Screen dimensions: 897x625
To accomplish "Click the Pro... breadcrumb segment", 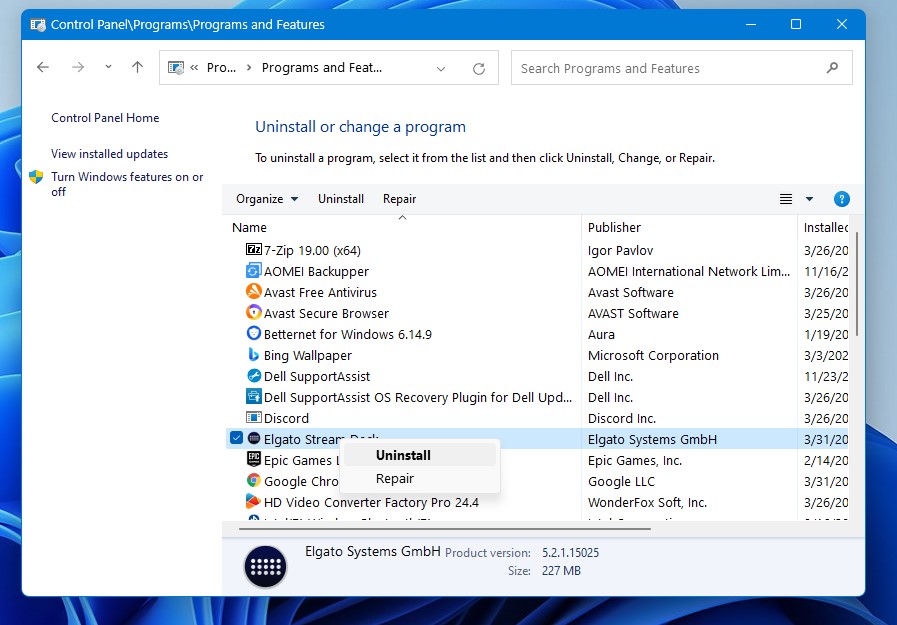I will coord(221,67).
